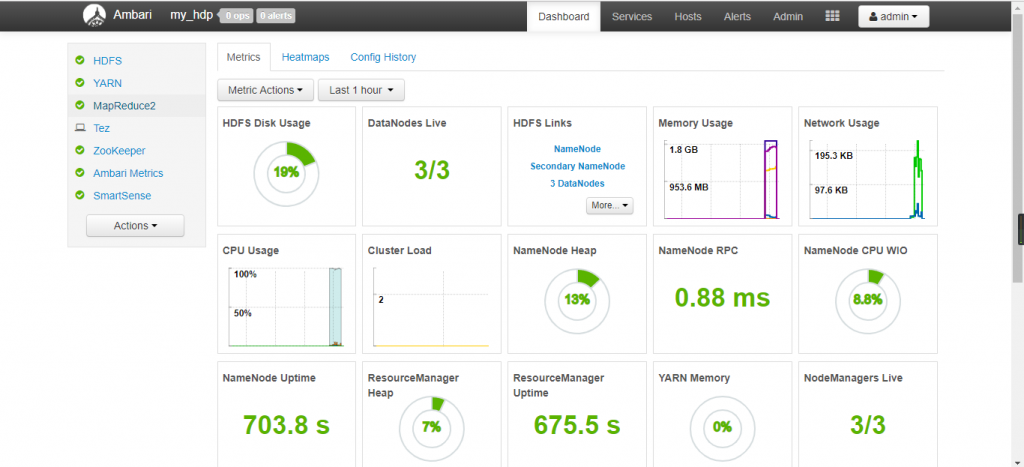Expand the HDFS Links More dropdown
Viewport: 1024px width, 467px height.
coord(609,205)
